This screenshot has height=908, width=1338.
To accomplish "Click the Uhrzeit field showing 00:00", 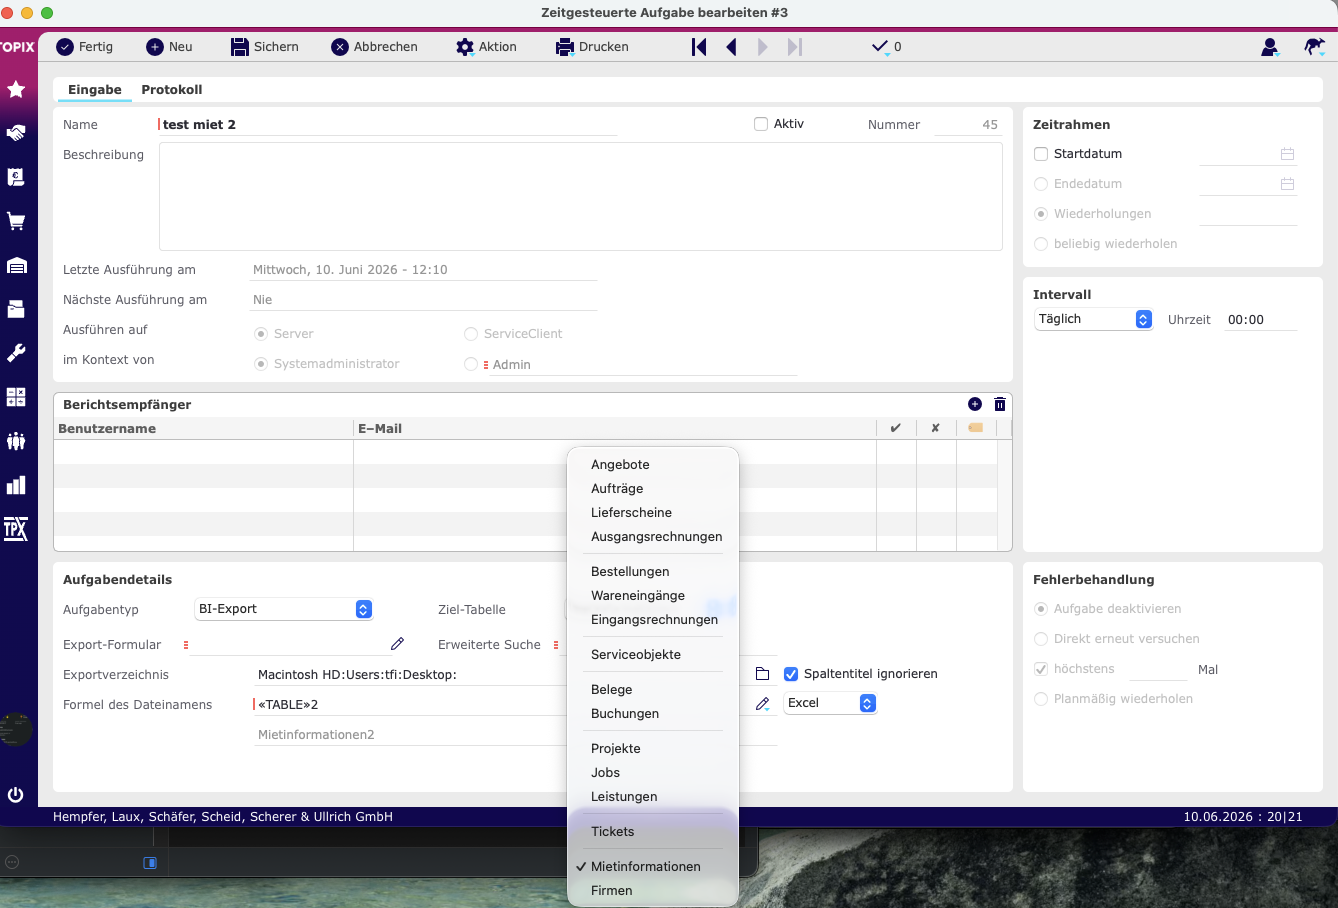I will (1260, 319).
